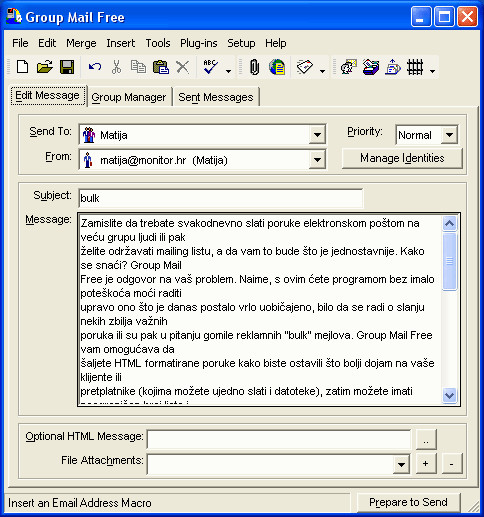Copy selection with the toolbar Copy icon

(138, 67)
